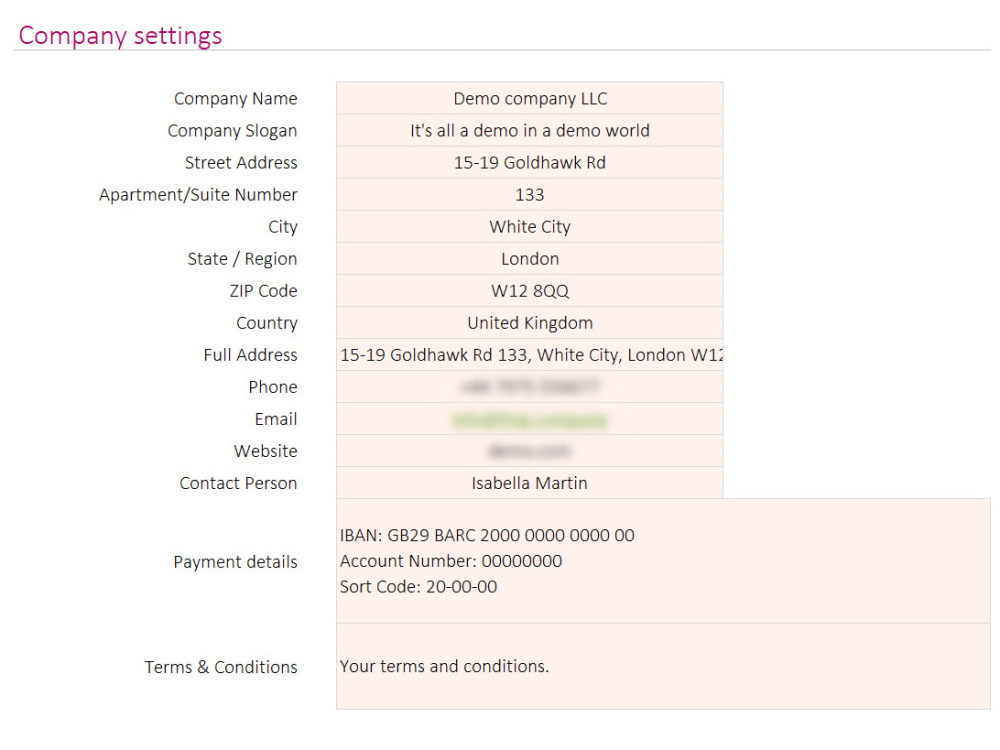Select the State / Region field 'London'

pyautogui.click(x=529, y=258)
